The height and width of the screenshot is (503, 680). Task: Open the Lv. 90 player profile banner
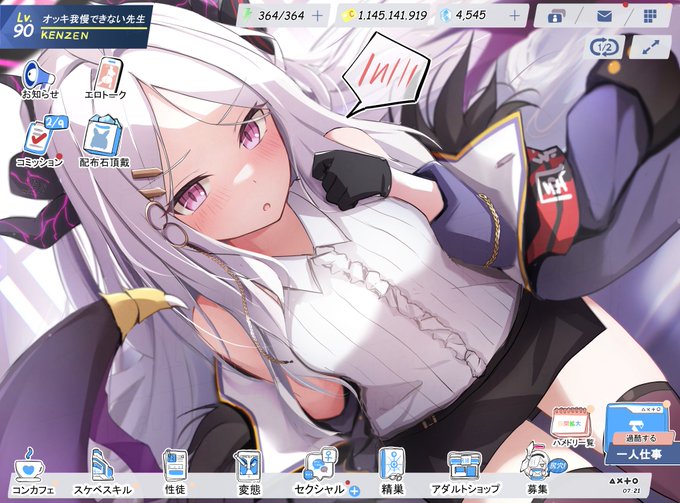pos(76,25)
